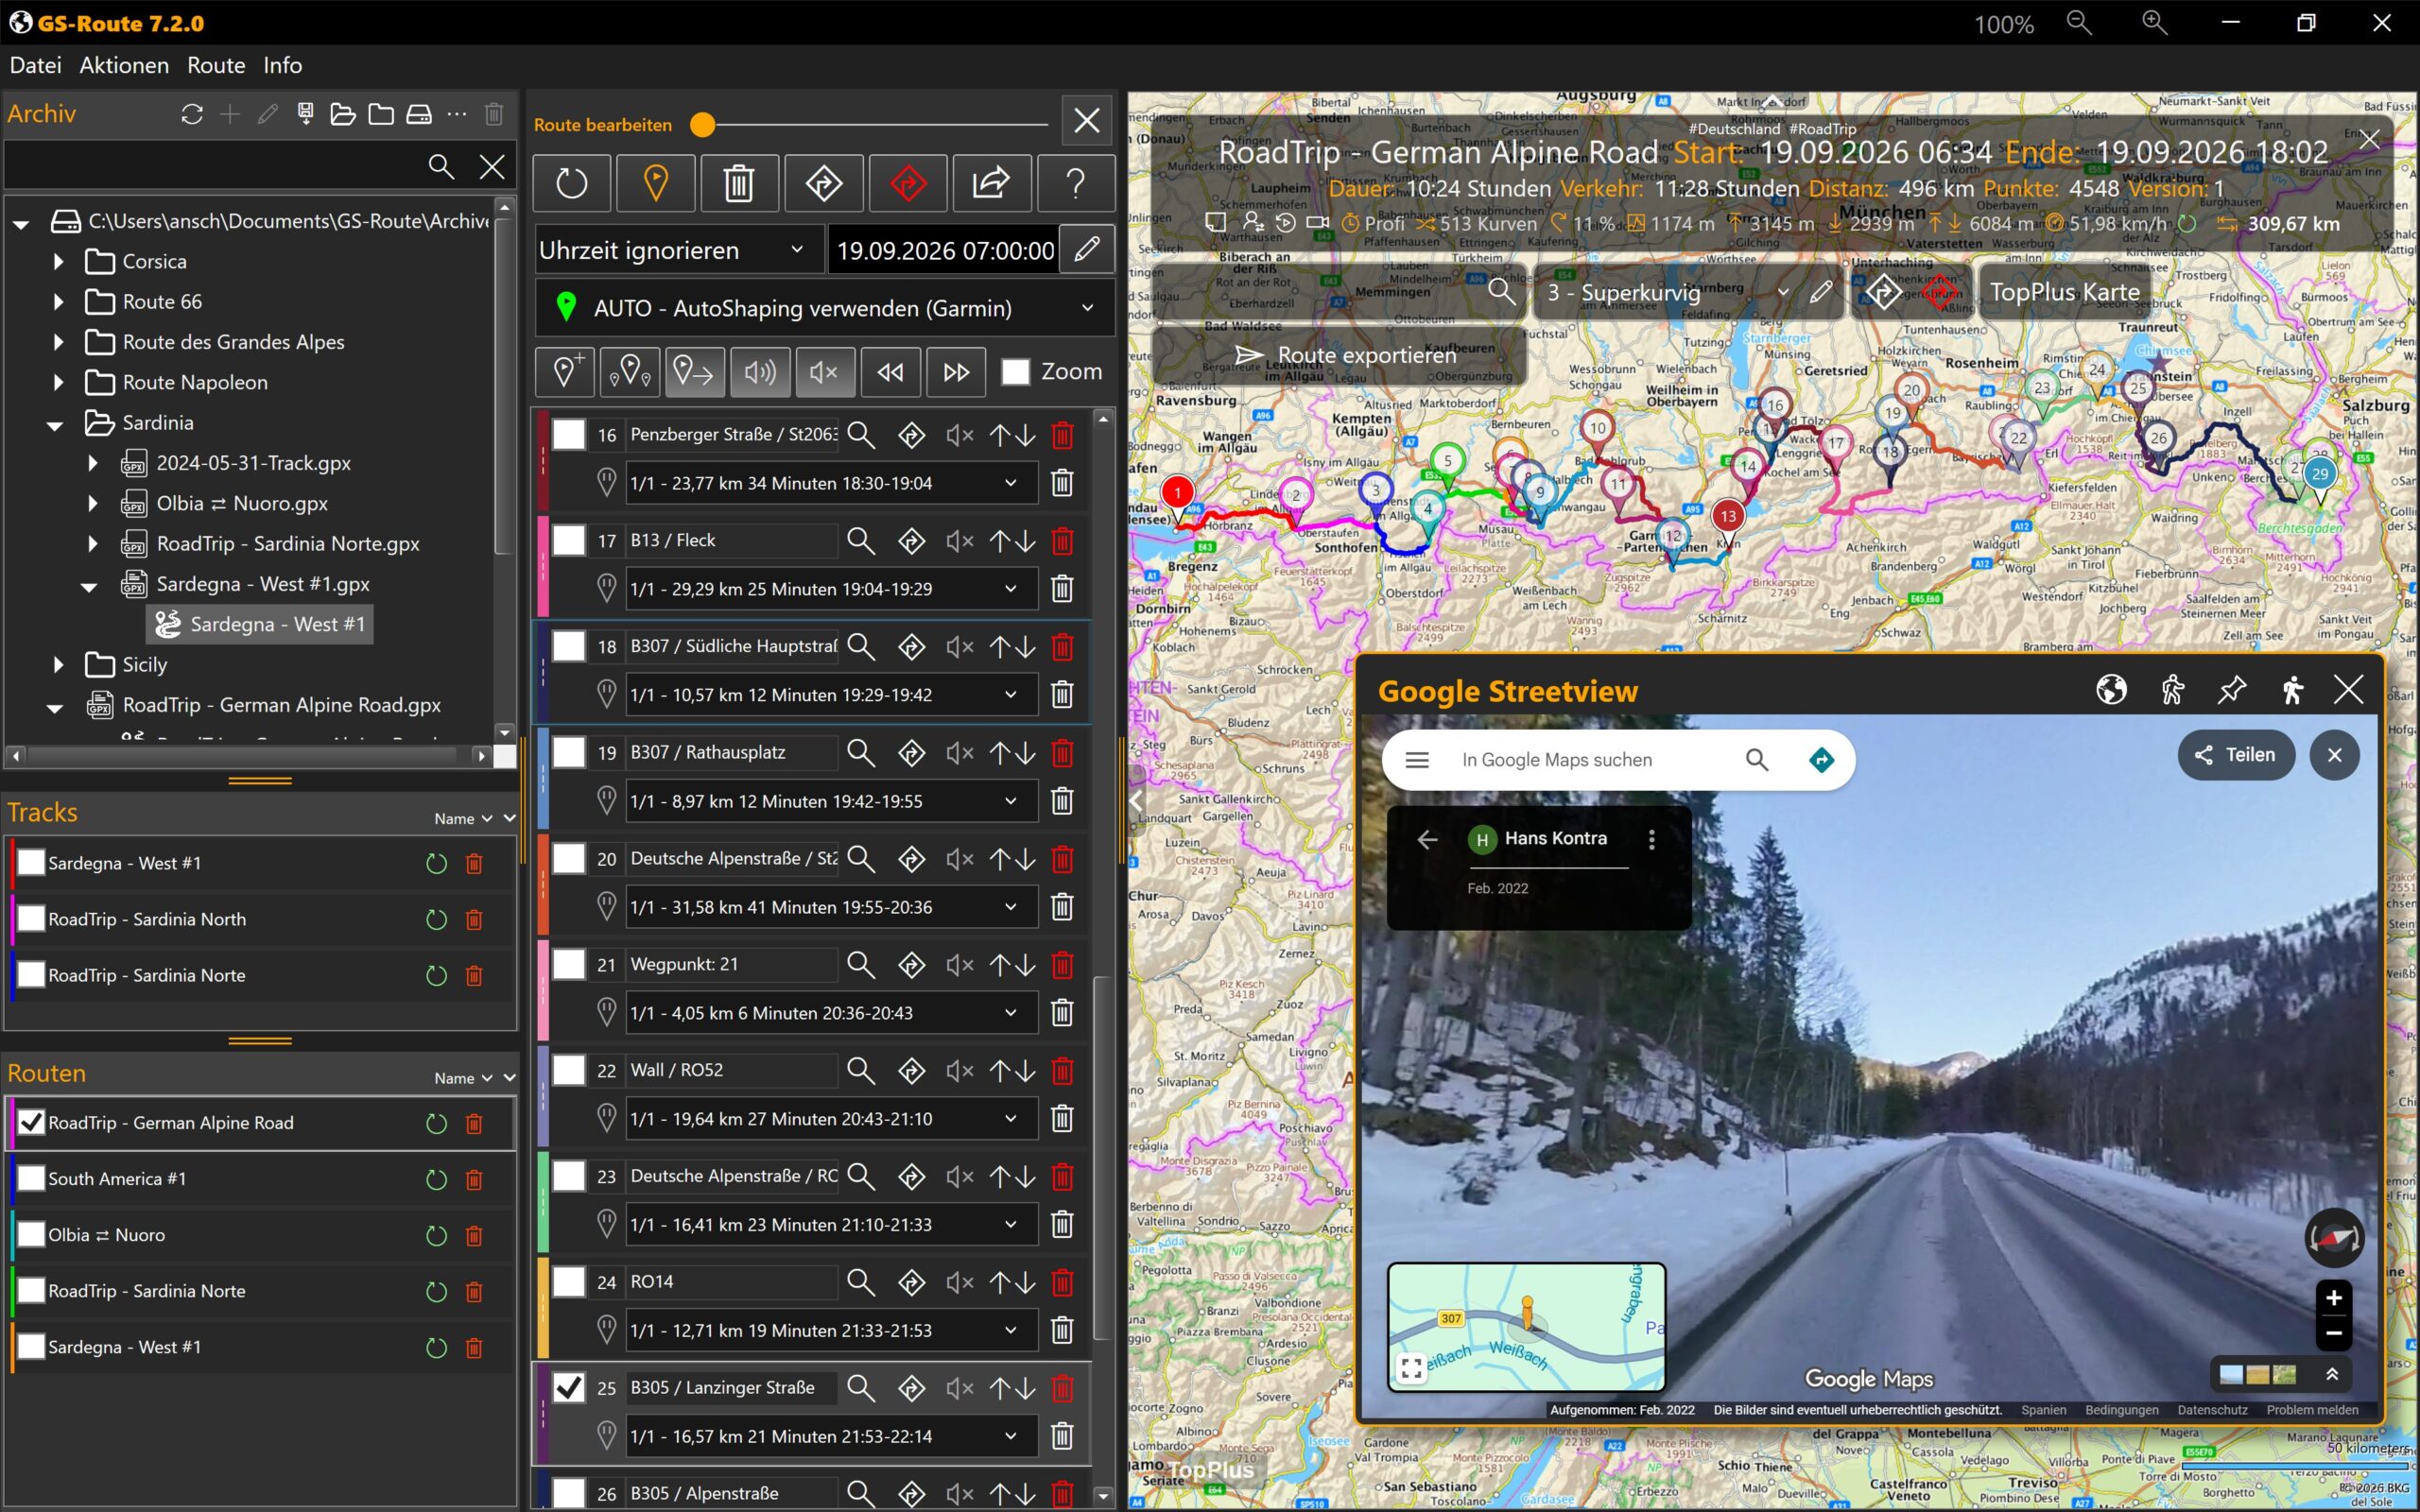Open segment dropdown 1/1 - 29,29 km 25 Minuten
Viewport: 2420px width, 1512px height.
[831, 589]
